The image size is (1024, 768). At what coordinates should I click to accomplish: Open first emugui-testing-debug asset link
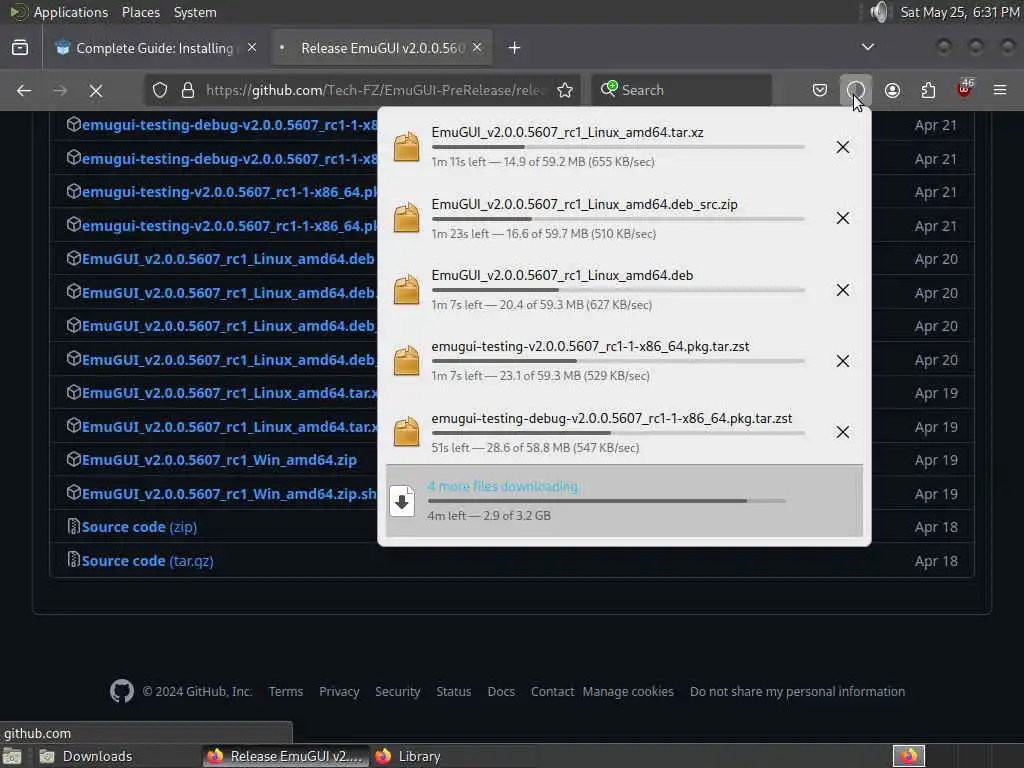229,125
